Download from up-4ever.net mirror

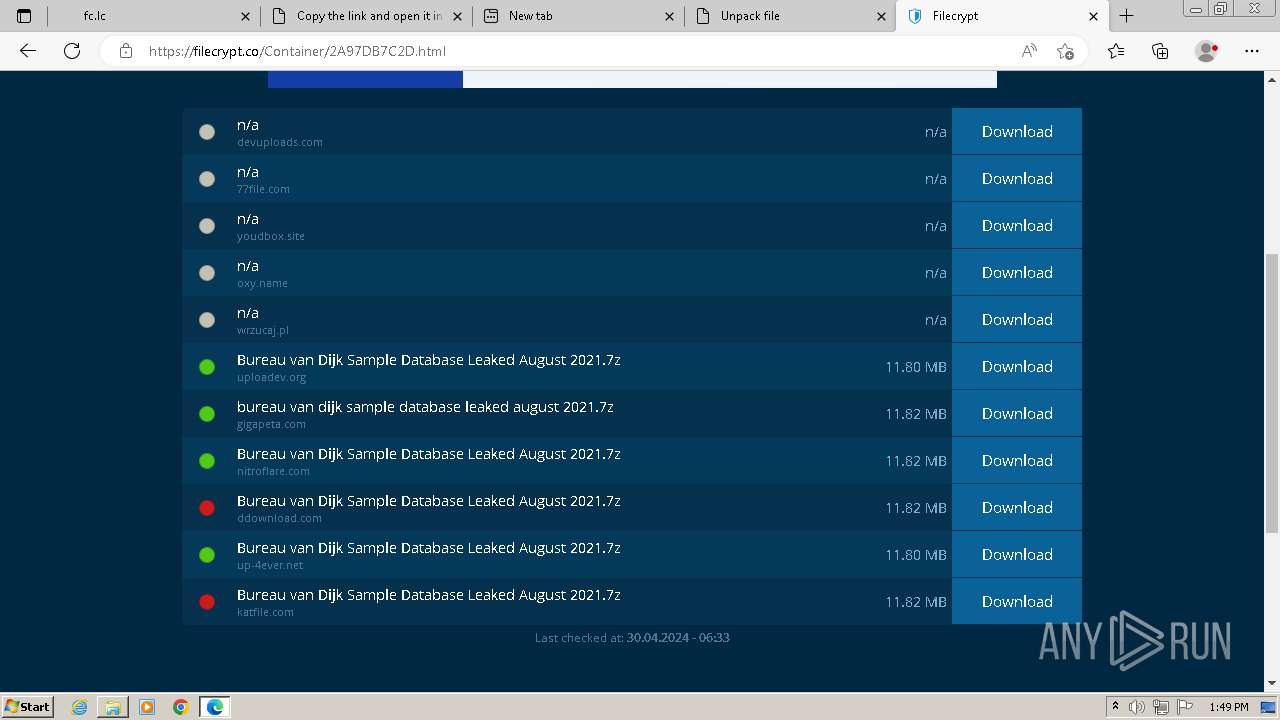[1017, 554]
